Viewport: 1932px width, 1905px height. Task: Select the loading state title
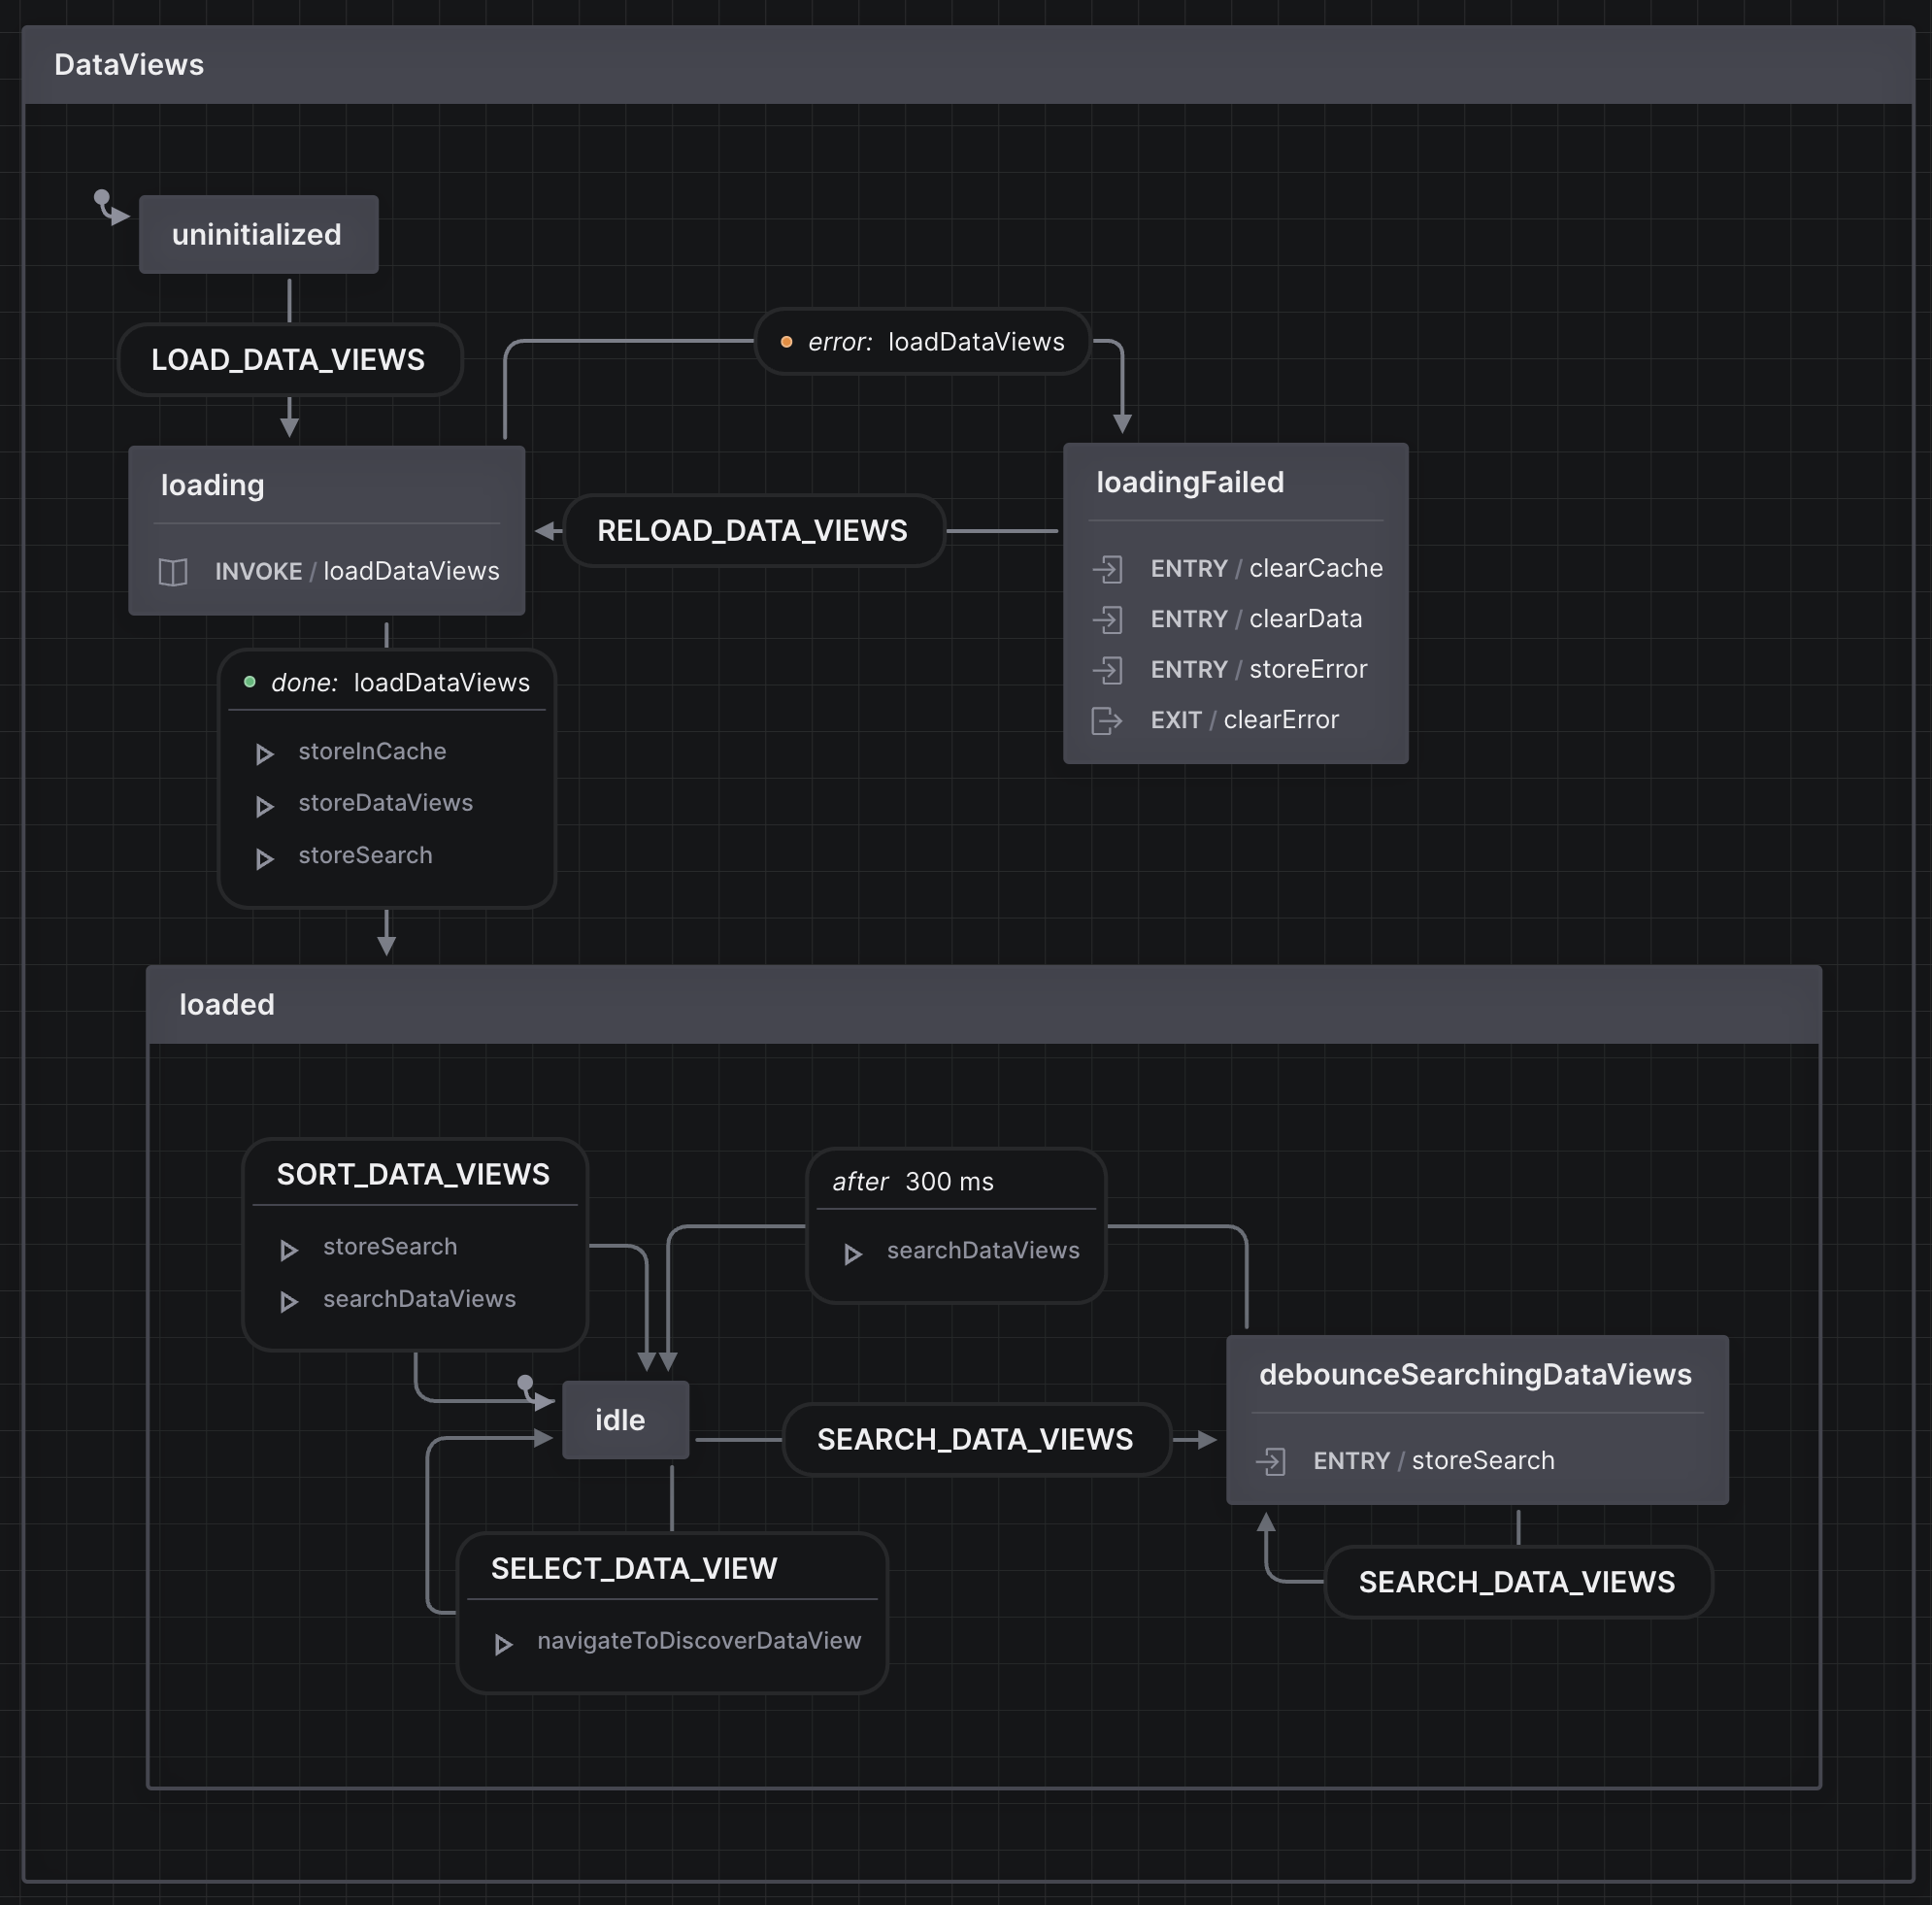click(212, 485)
